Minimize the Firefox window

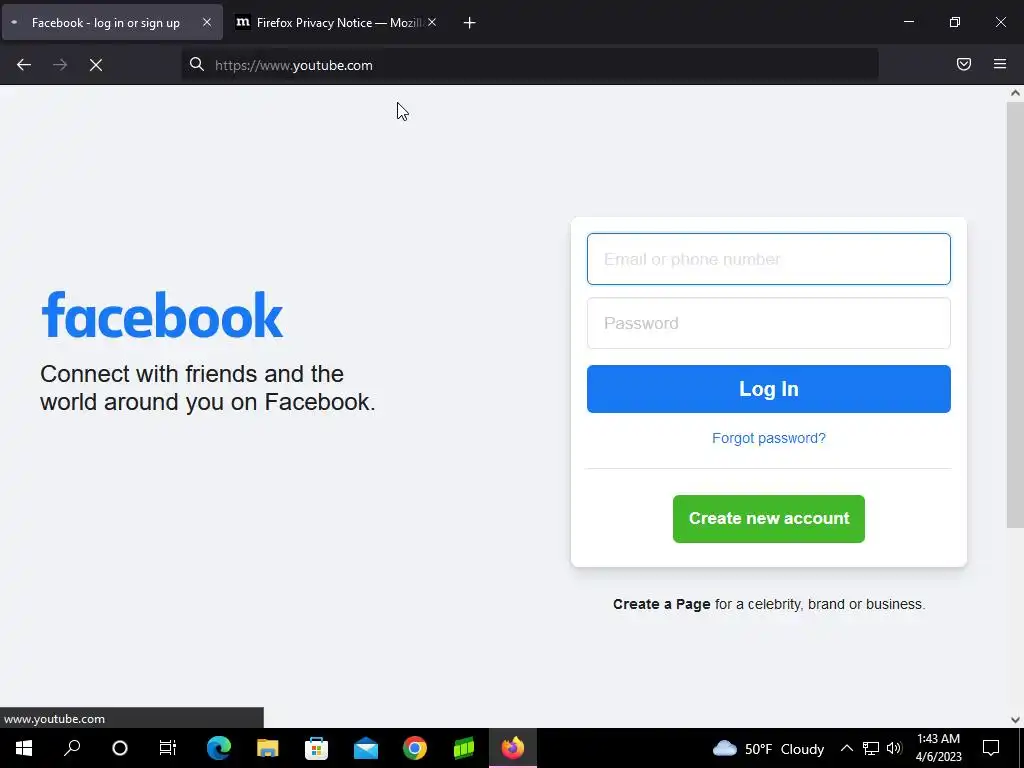coord(908,22)
